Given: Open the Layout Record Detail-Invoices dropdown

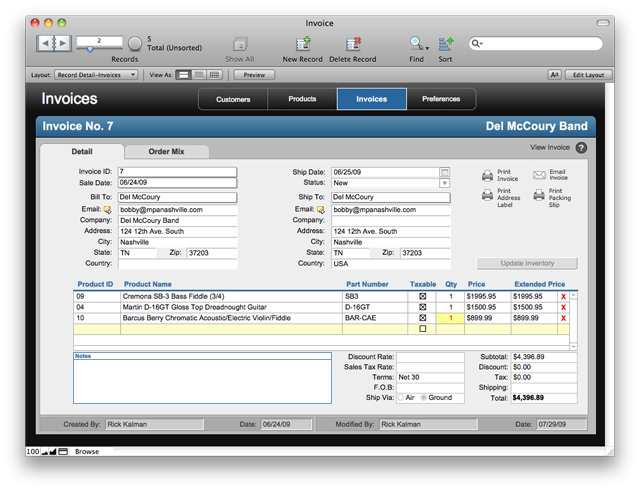Looking at the screenshot, I should pos(96,75).
